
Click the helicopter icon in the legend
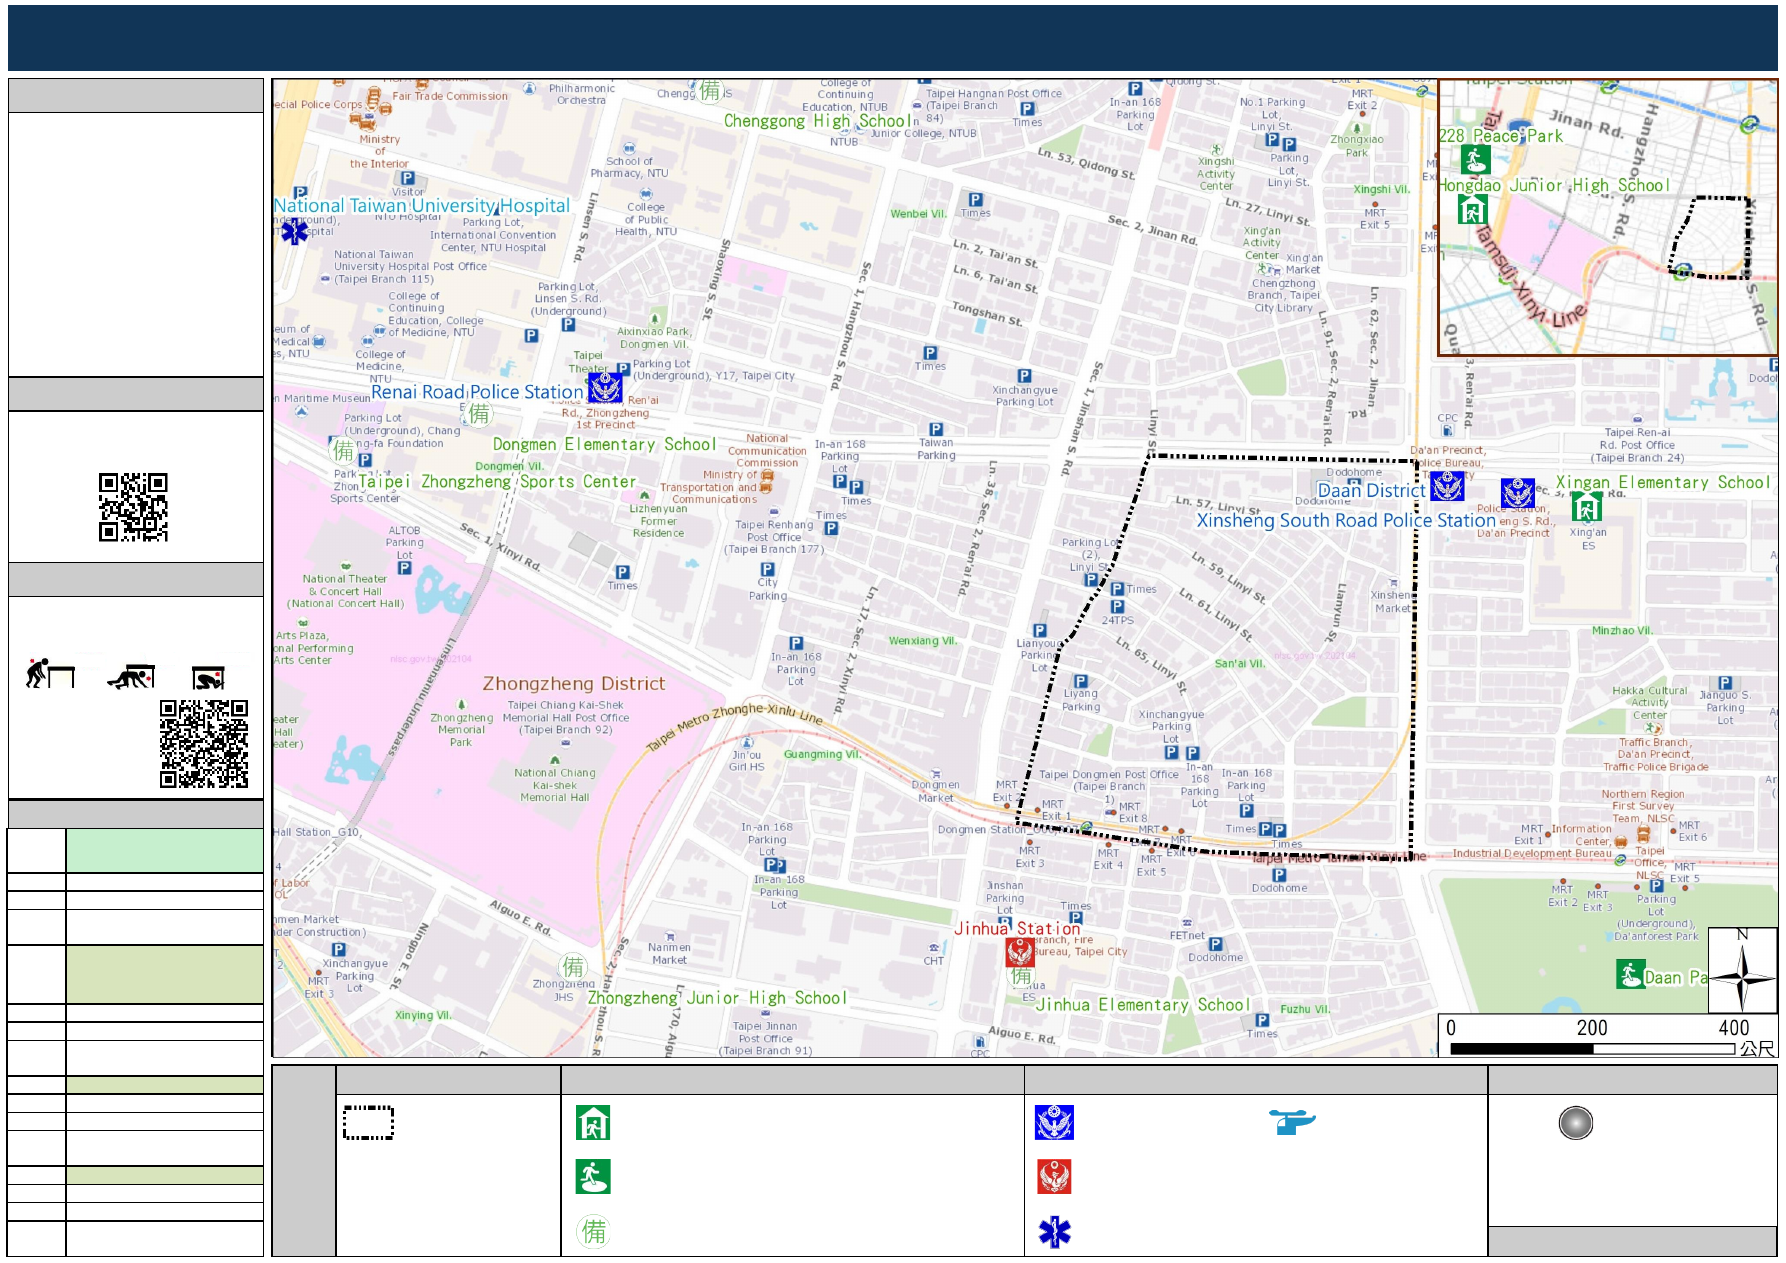pos(1292,1122)
